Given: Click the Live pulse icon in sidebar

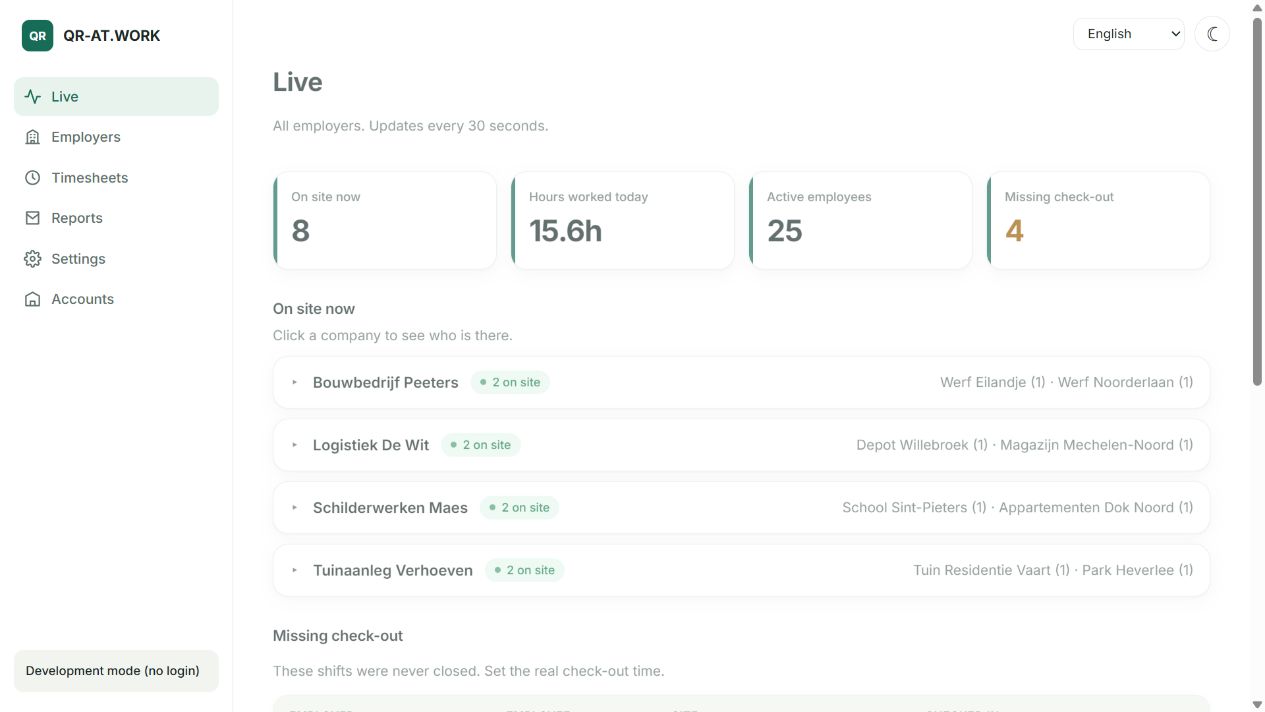Looking at the screenshot, I should point(33,97).
